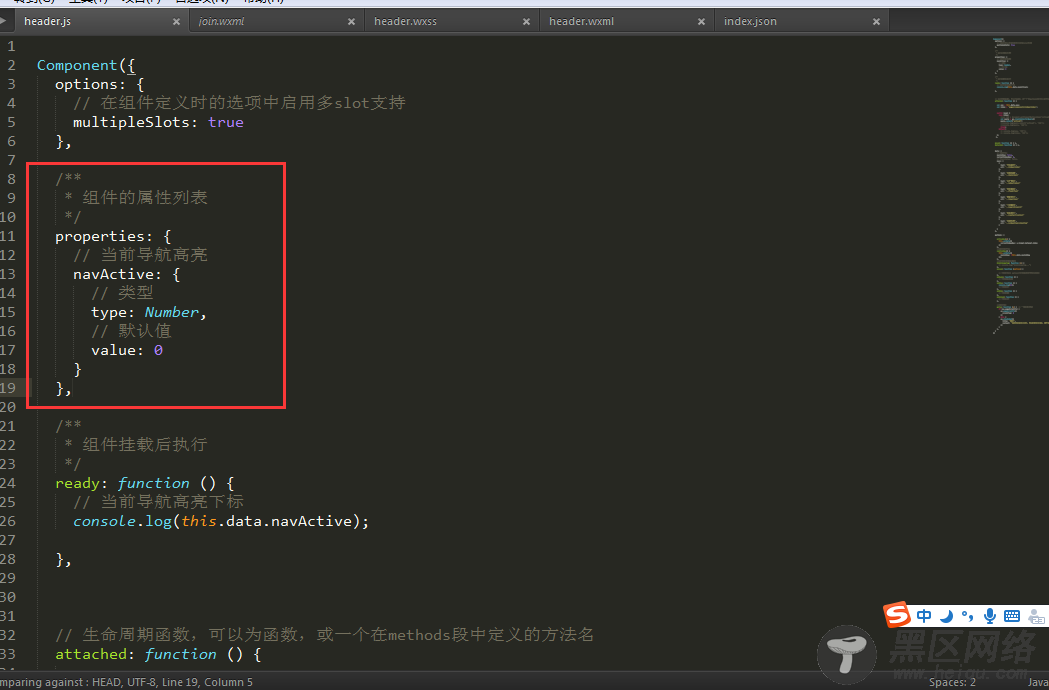Click the microphone voice input icon

click(x=989, y=616)
